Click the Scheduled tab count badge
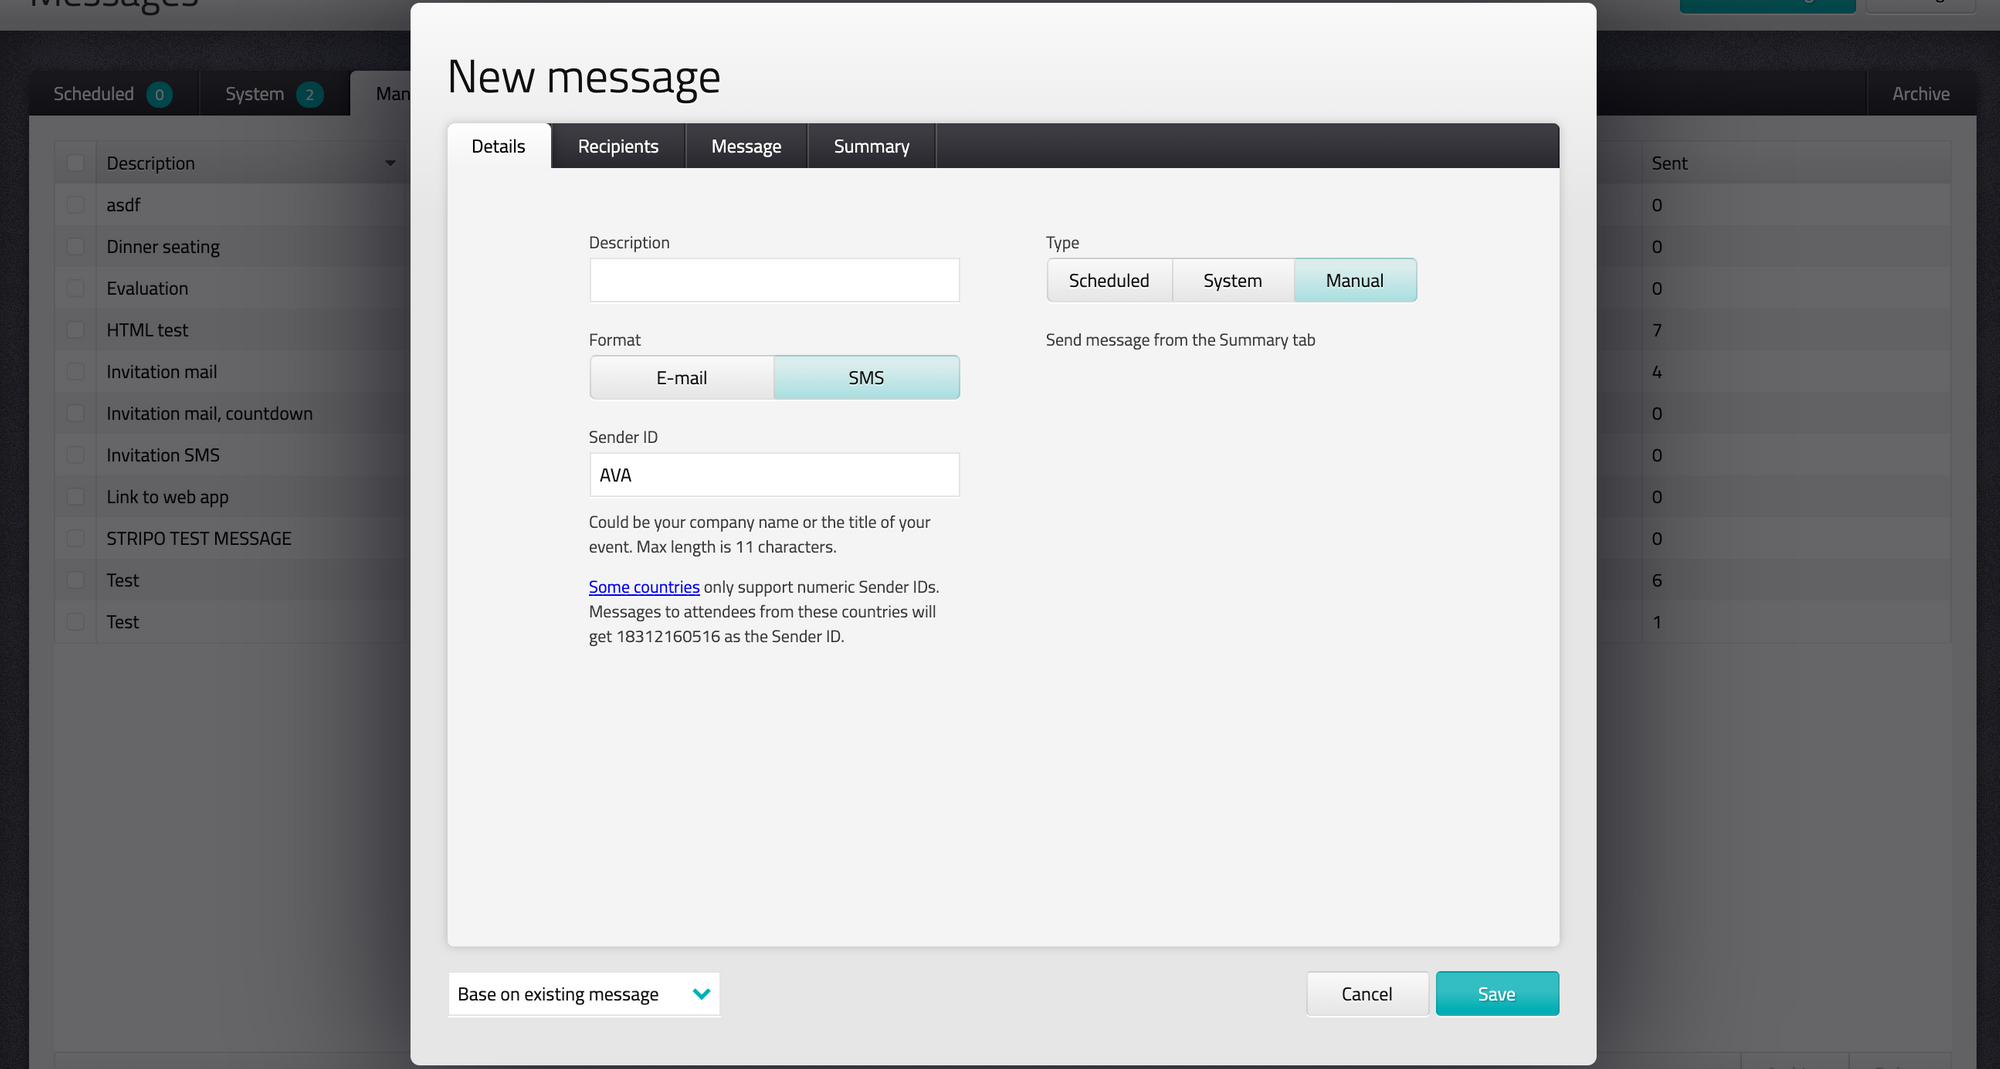2000x1069 pixels. point(159,94)
